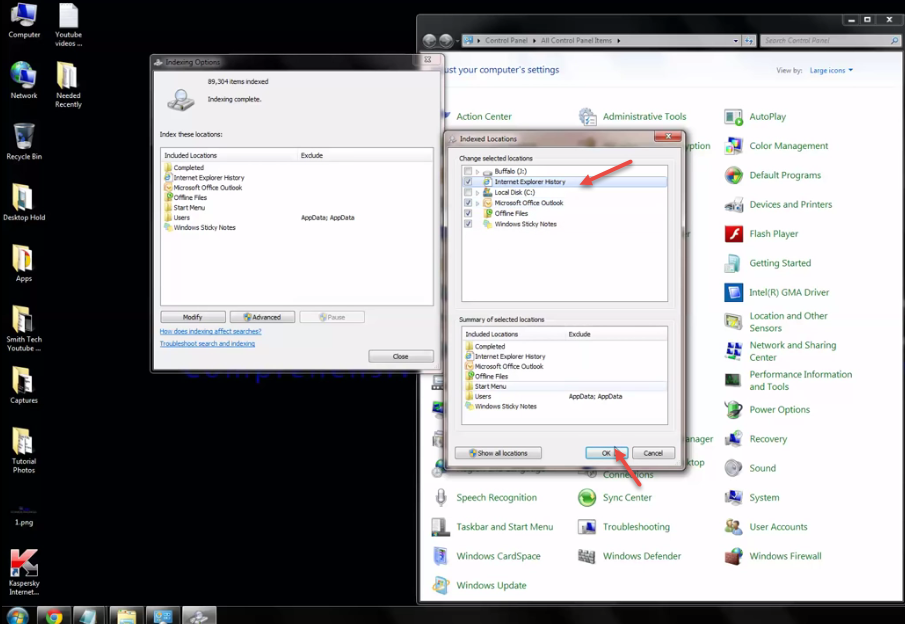The height and width of the screenshot is (624, 905).
Task: Open How does indexing affect searches link
Action: (211, 331)
